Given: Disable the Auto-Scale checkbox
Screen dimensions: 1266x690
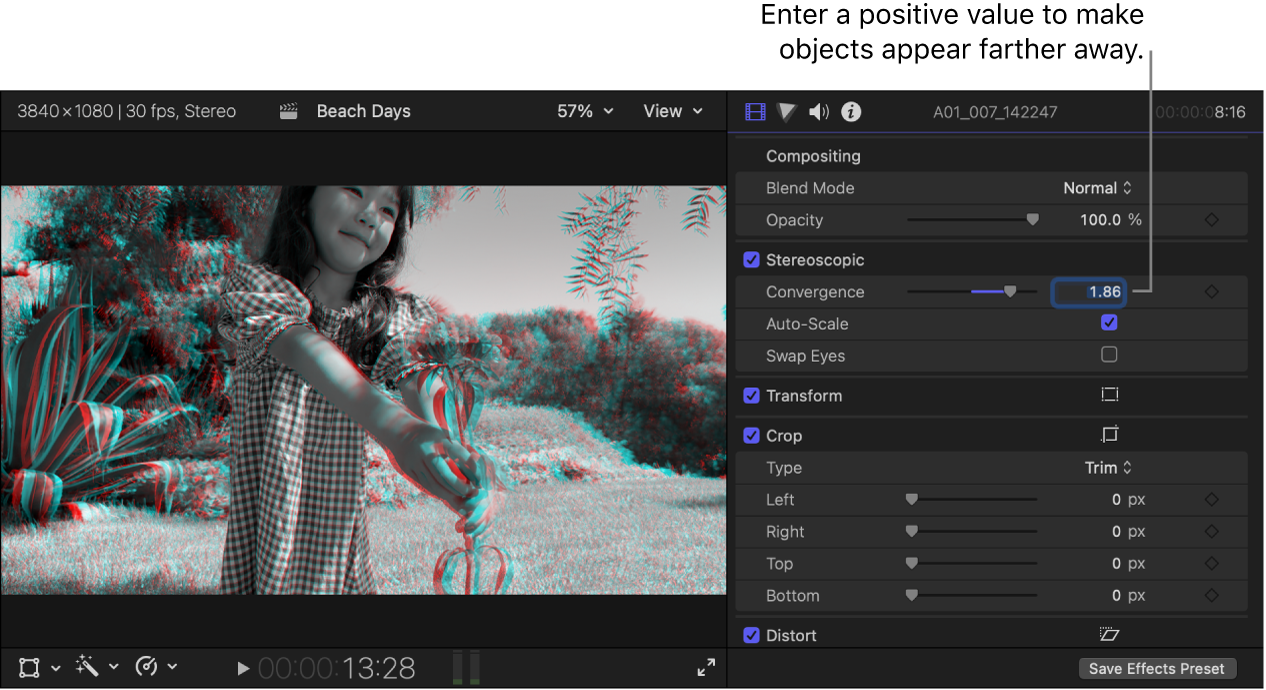Looking at the screenshot, I should 1109,323.
